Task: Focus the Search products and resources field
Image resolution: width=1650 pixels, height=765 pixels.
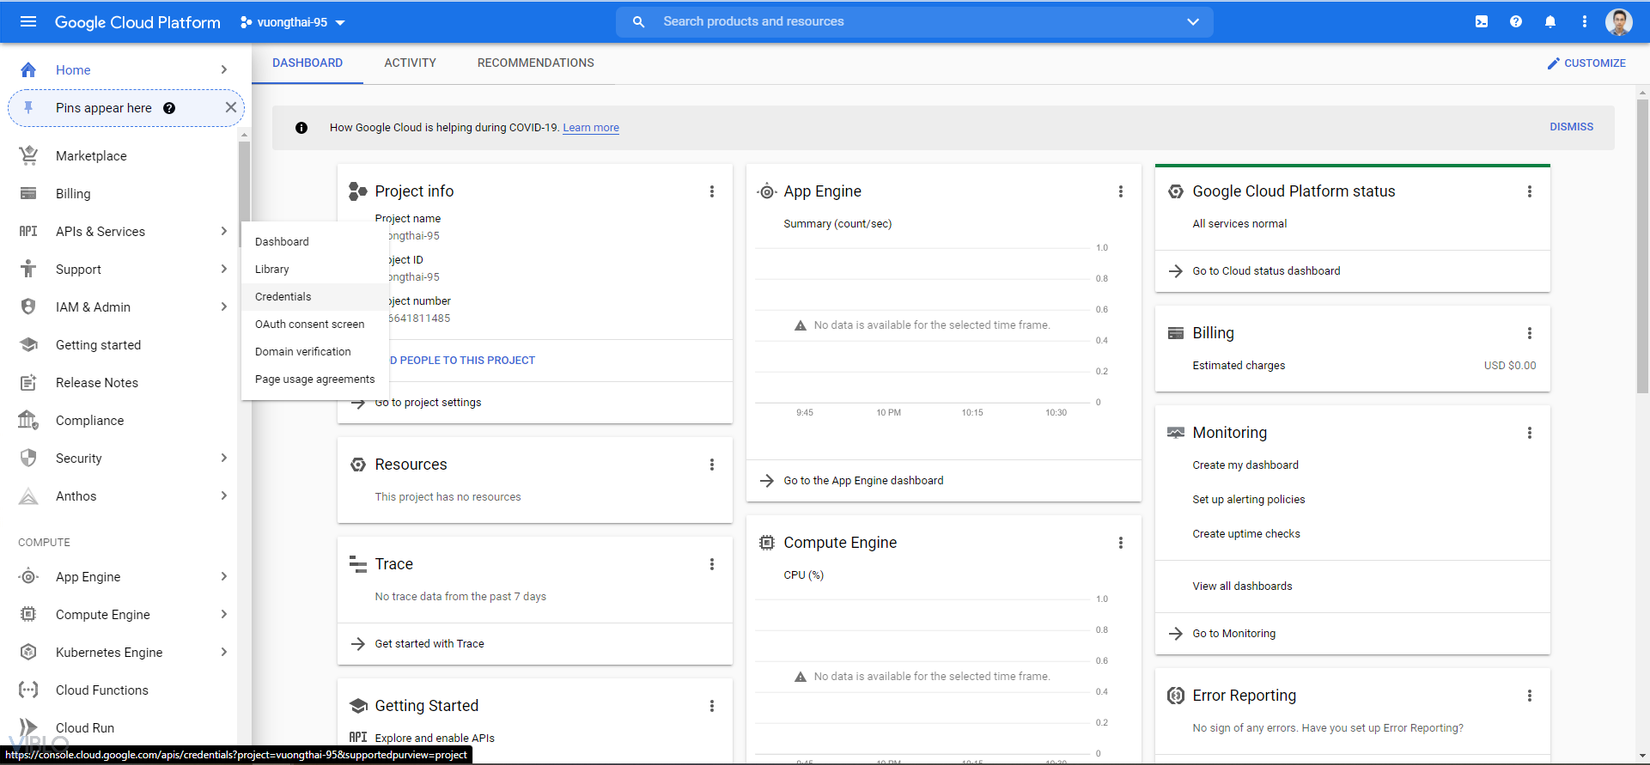Action: pos(900,21)
